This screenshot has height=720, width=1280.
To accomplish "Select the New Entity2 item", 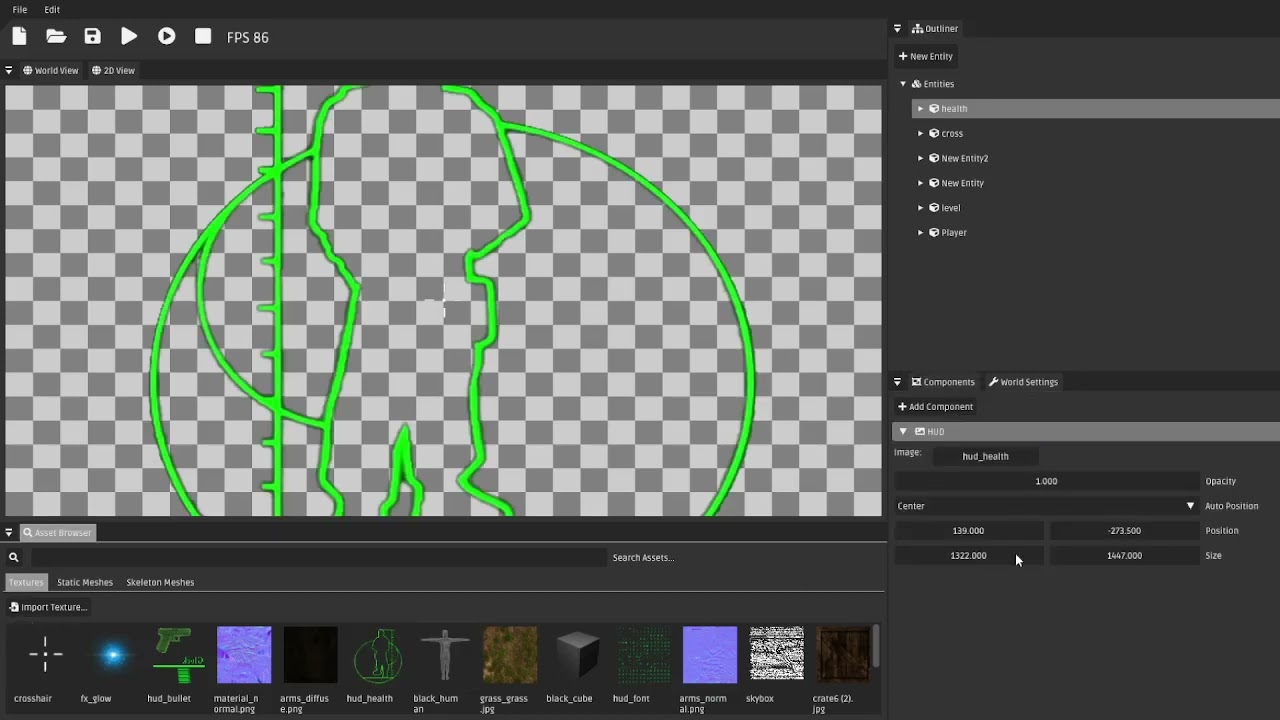I will (x=964, y=158).
